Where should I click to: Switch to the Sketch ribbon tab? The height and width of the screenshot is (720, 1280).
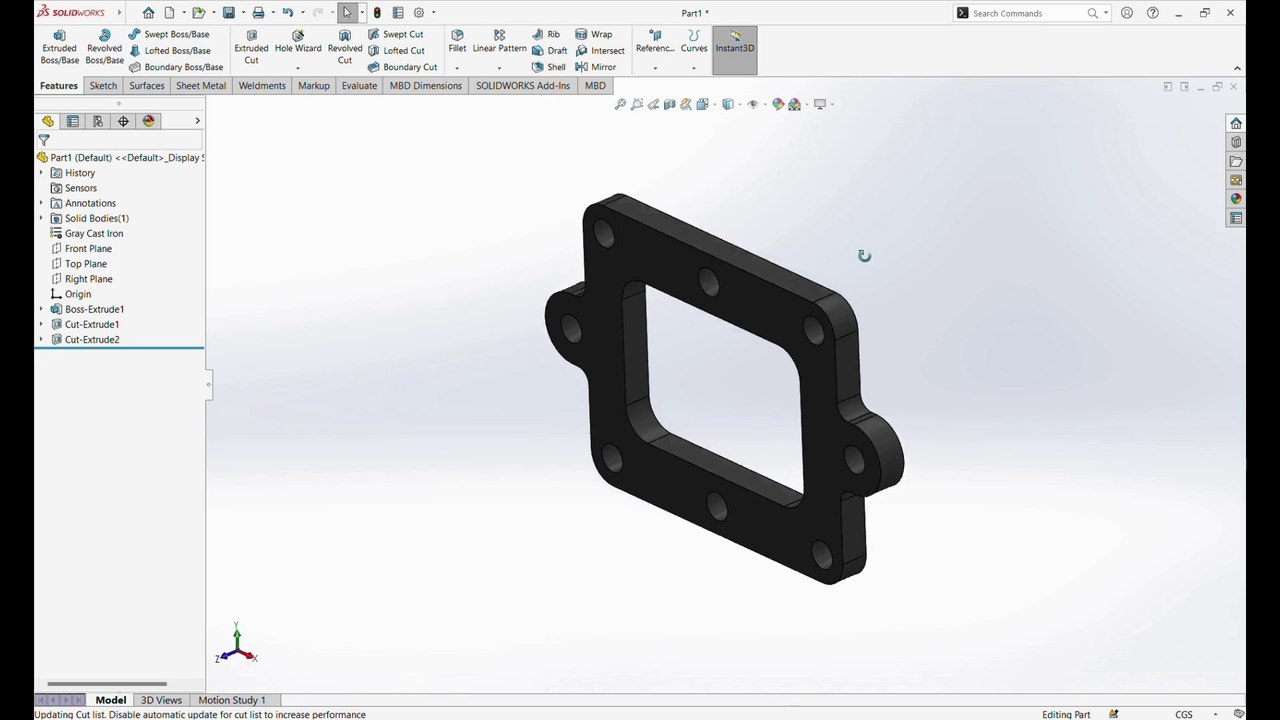(x=103, y=86)
